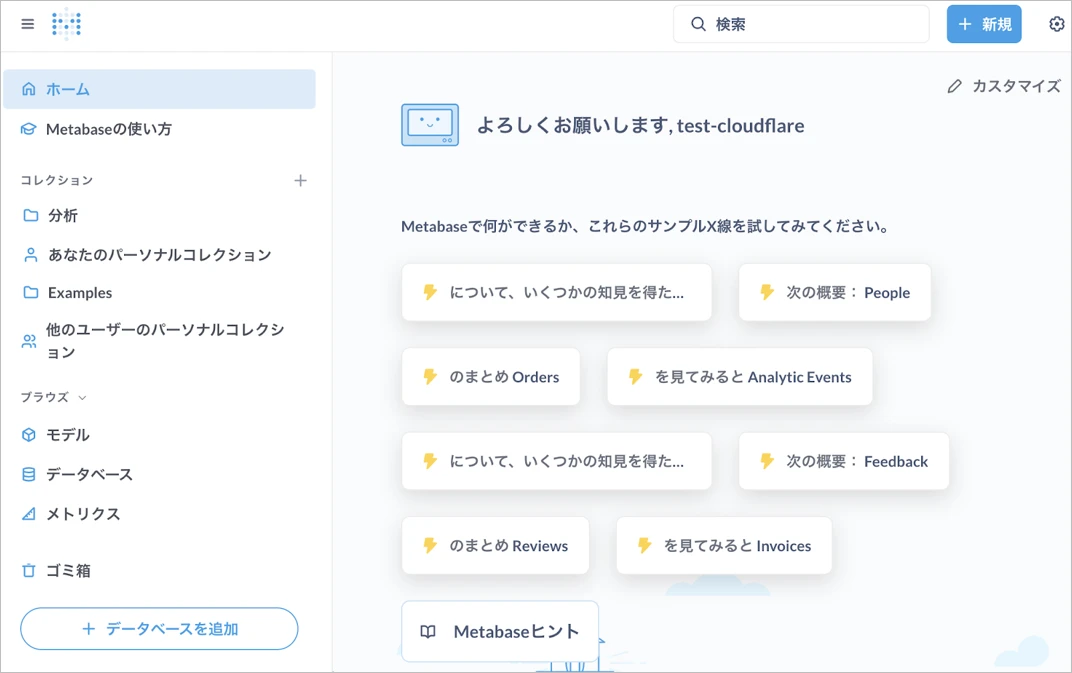Open the 新規 create menu
The width and height of the screenshot is (1072, 673).
pos(983,24)
